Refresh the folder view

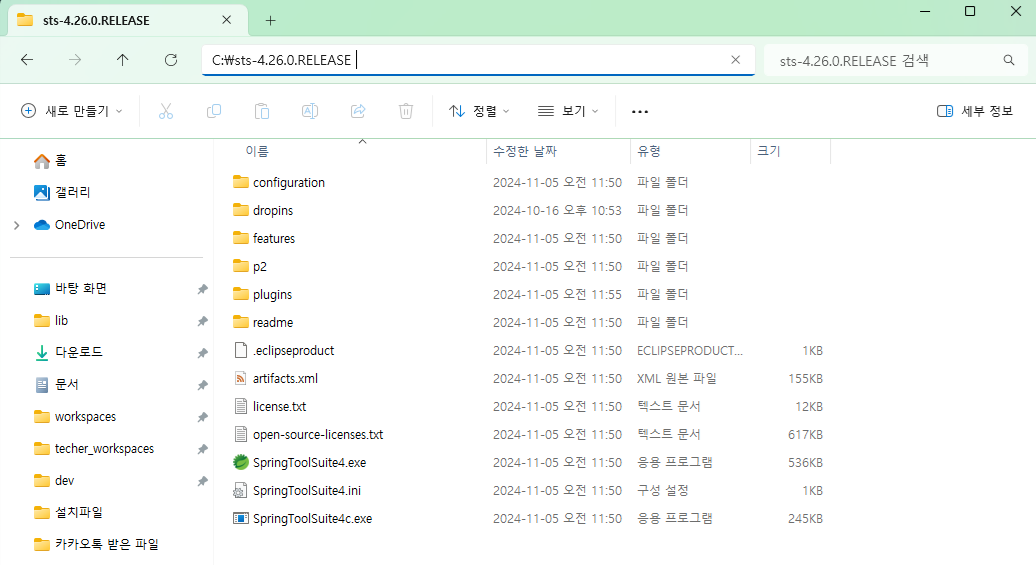171,60
